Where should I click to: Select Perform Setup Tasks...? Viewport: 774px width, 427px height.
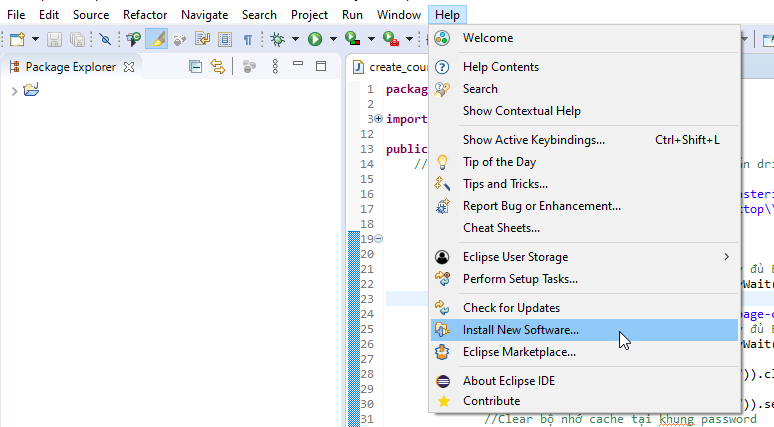[584, 279]
